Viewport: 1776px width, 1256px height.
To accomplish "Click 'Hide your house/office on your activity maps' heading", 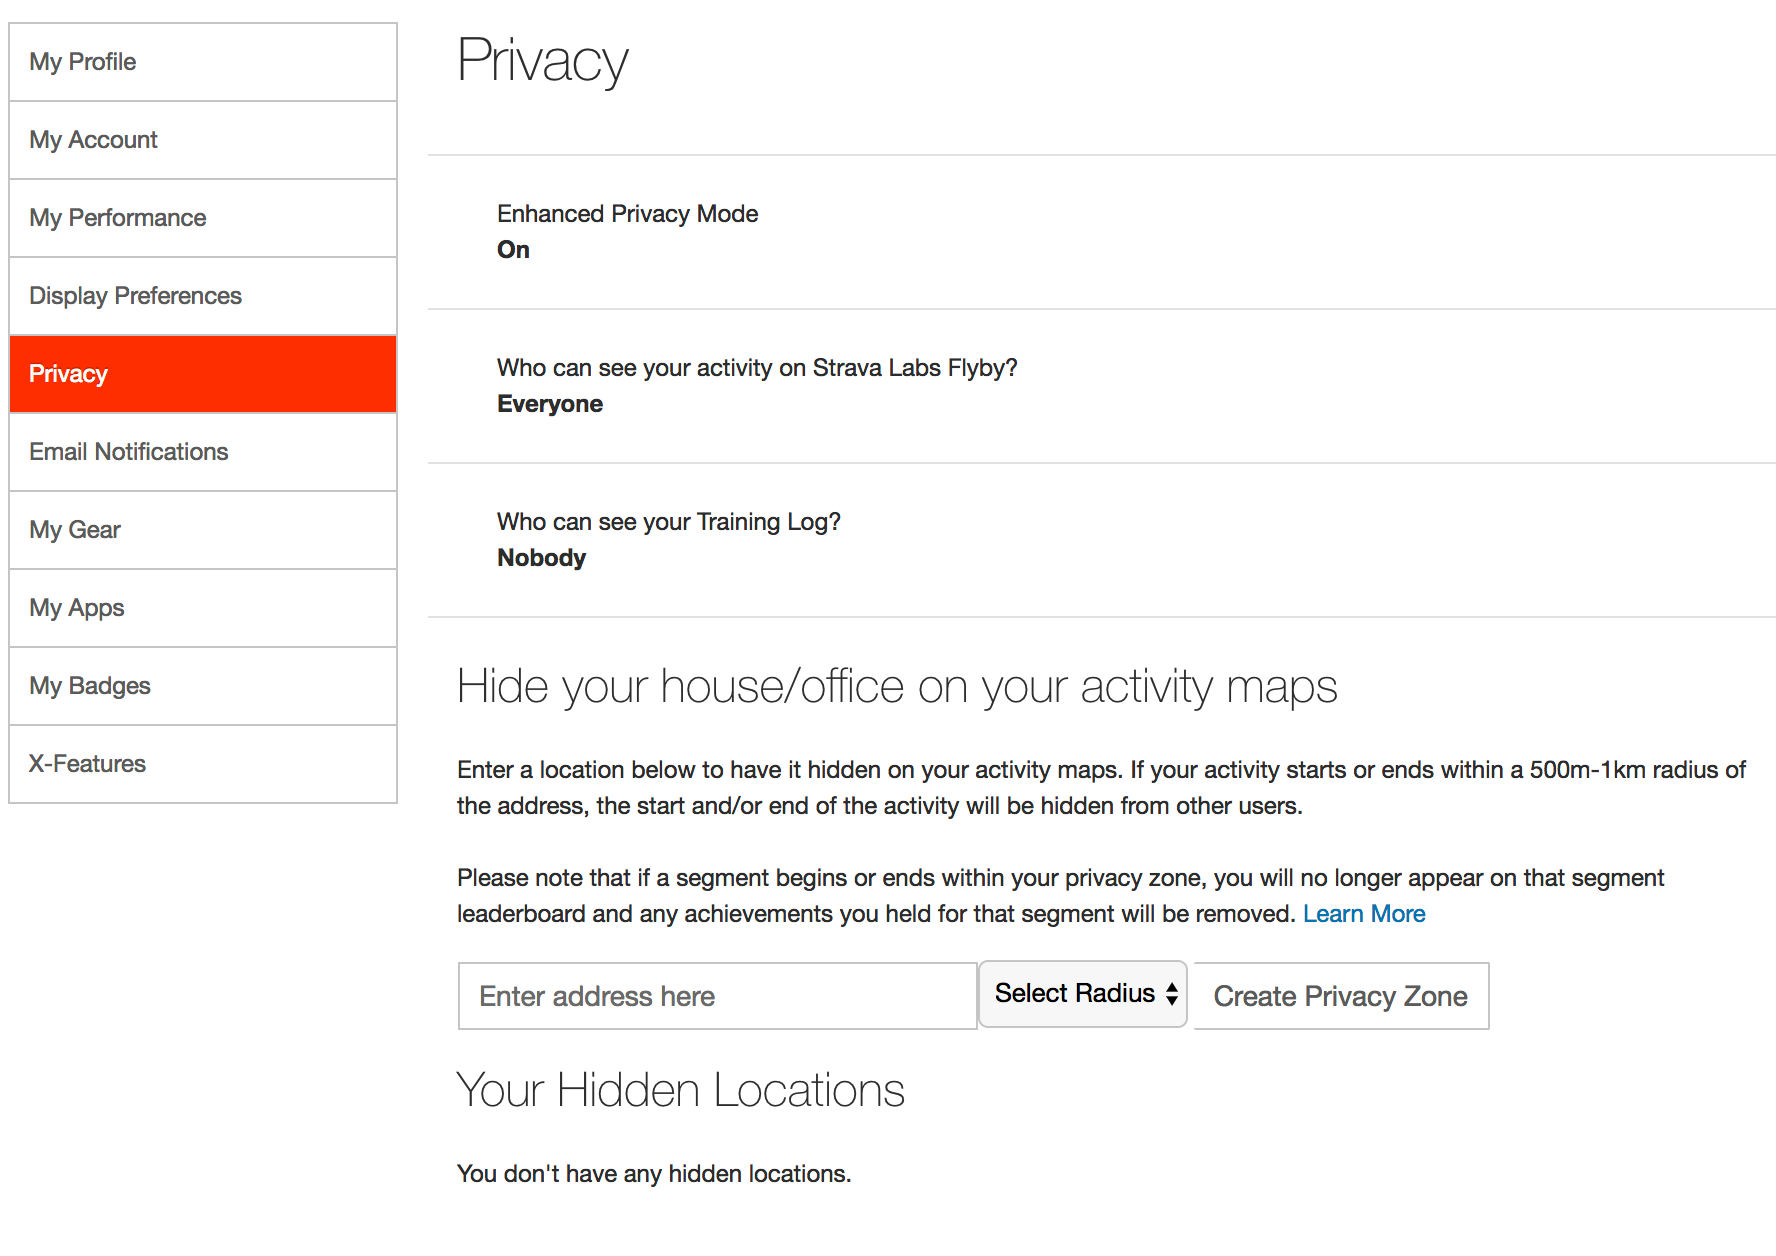I will 897,687.
